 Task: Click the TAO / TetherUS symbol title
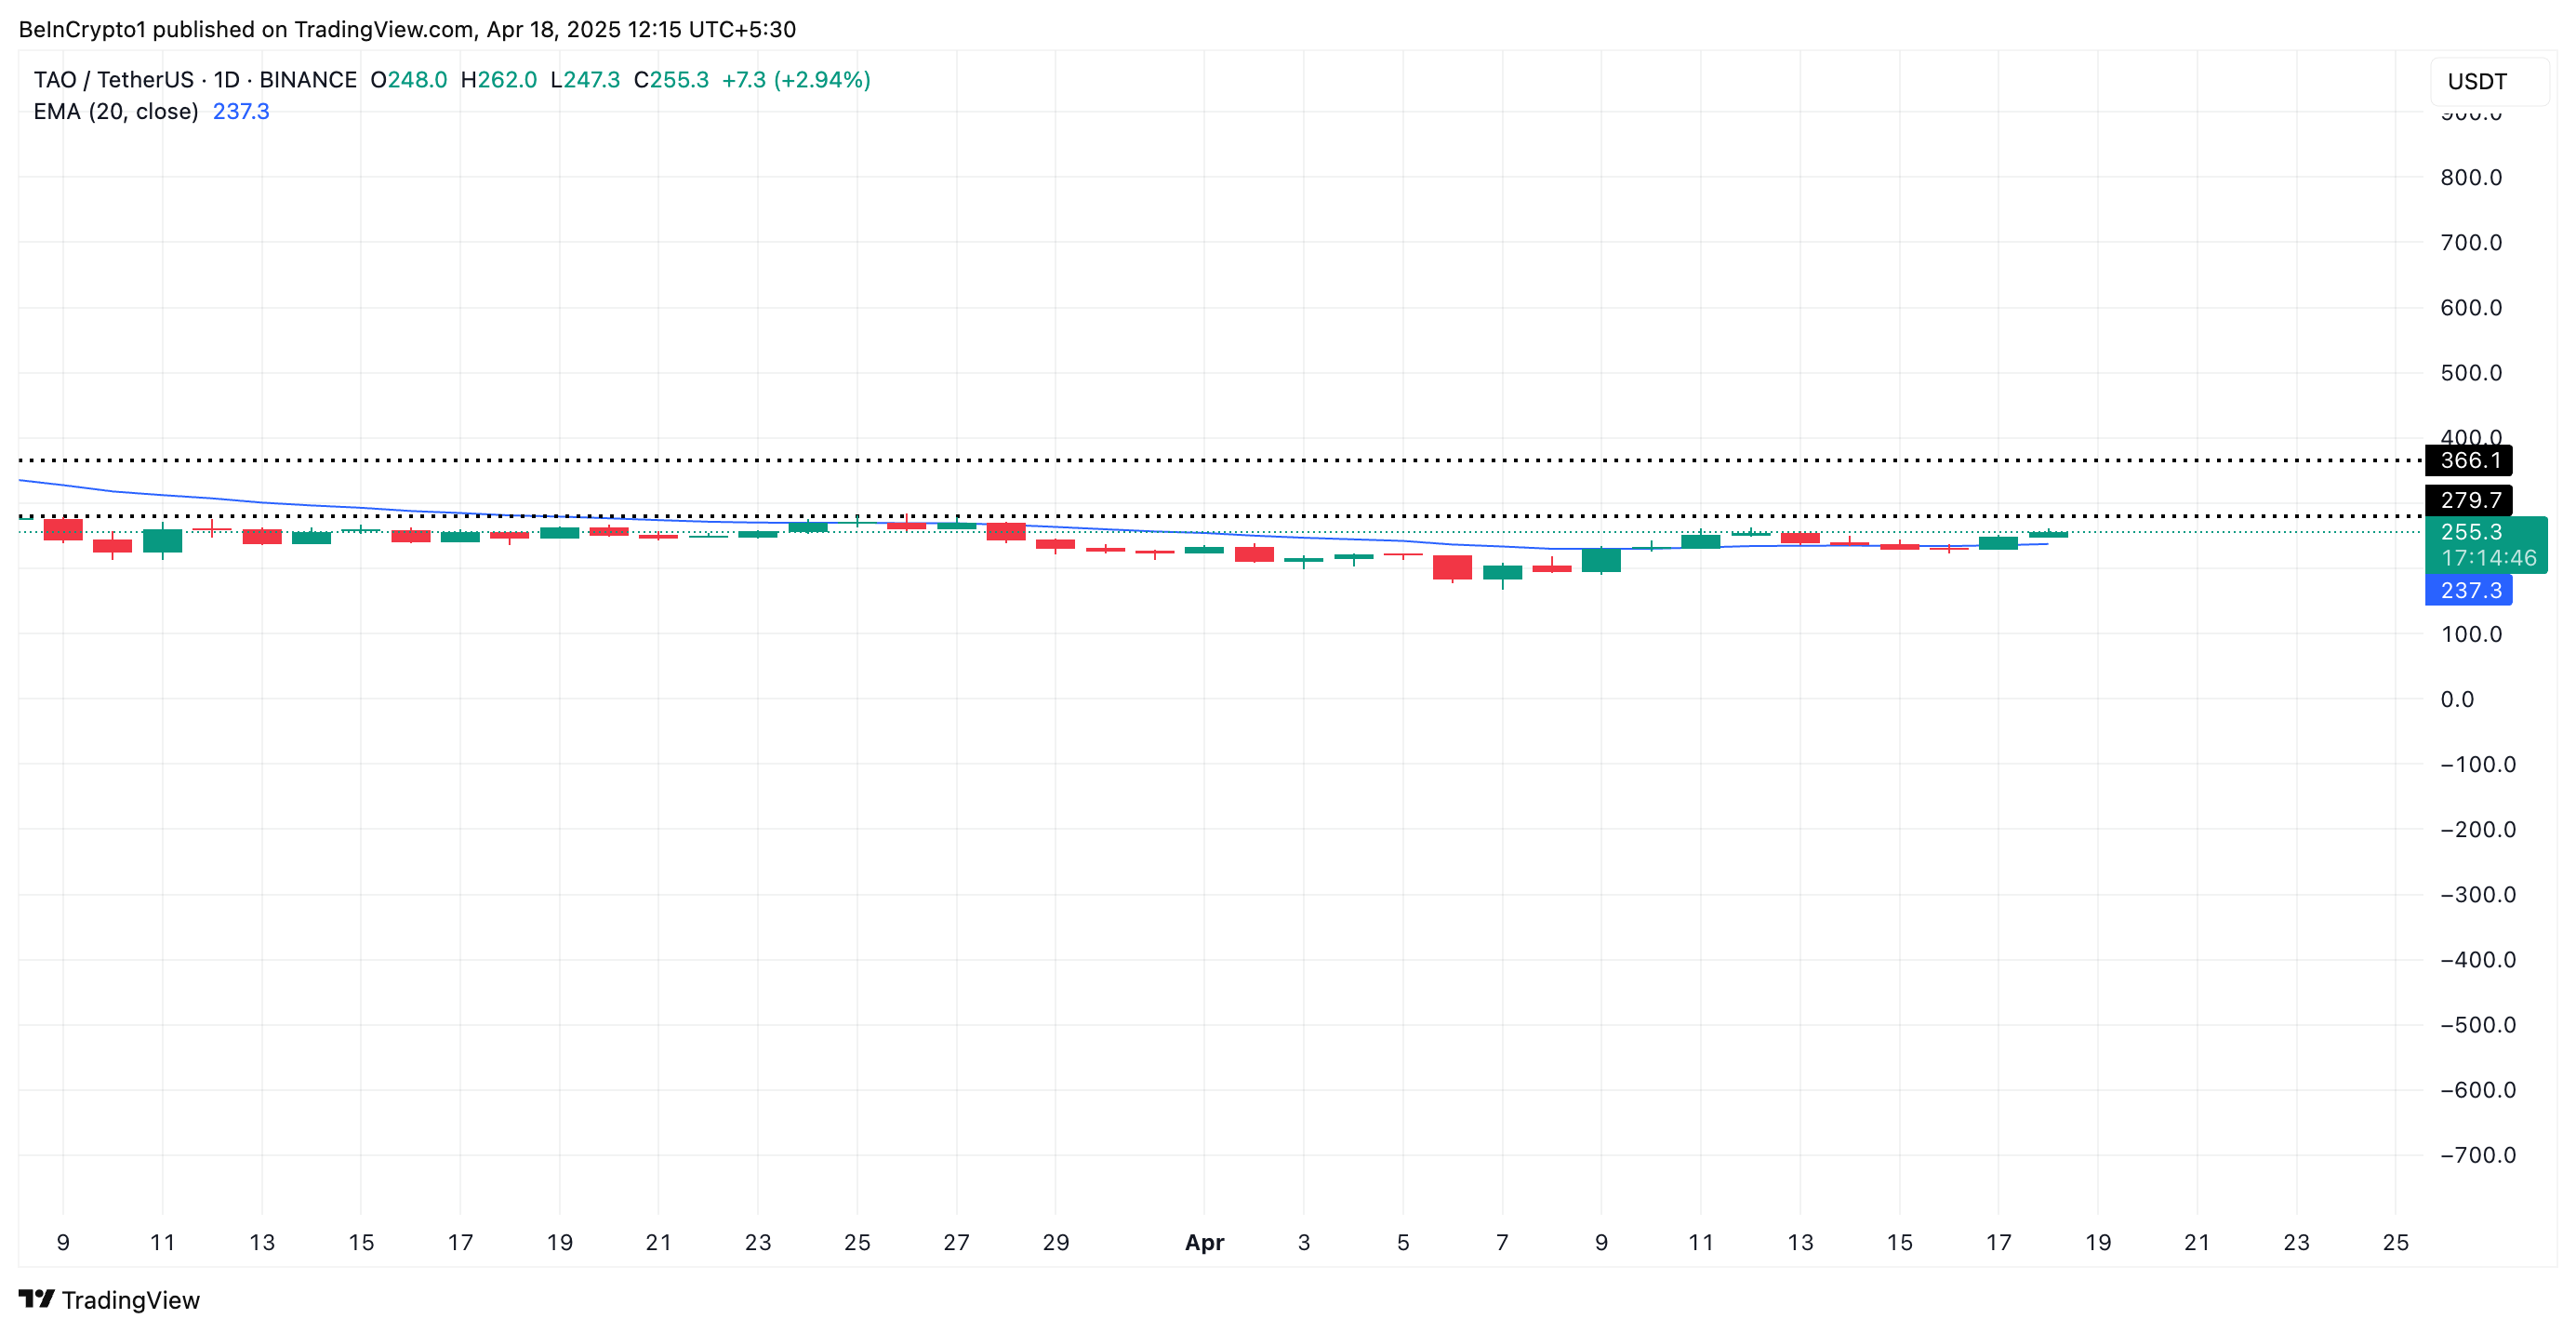tap(115, 80)
